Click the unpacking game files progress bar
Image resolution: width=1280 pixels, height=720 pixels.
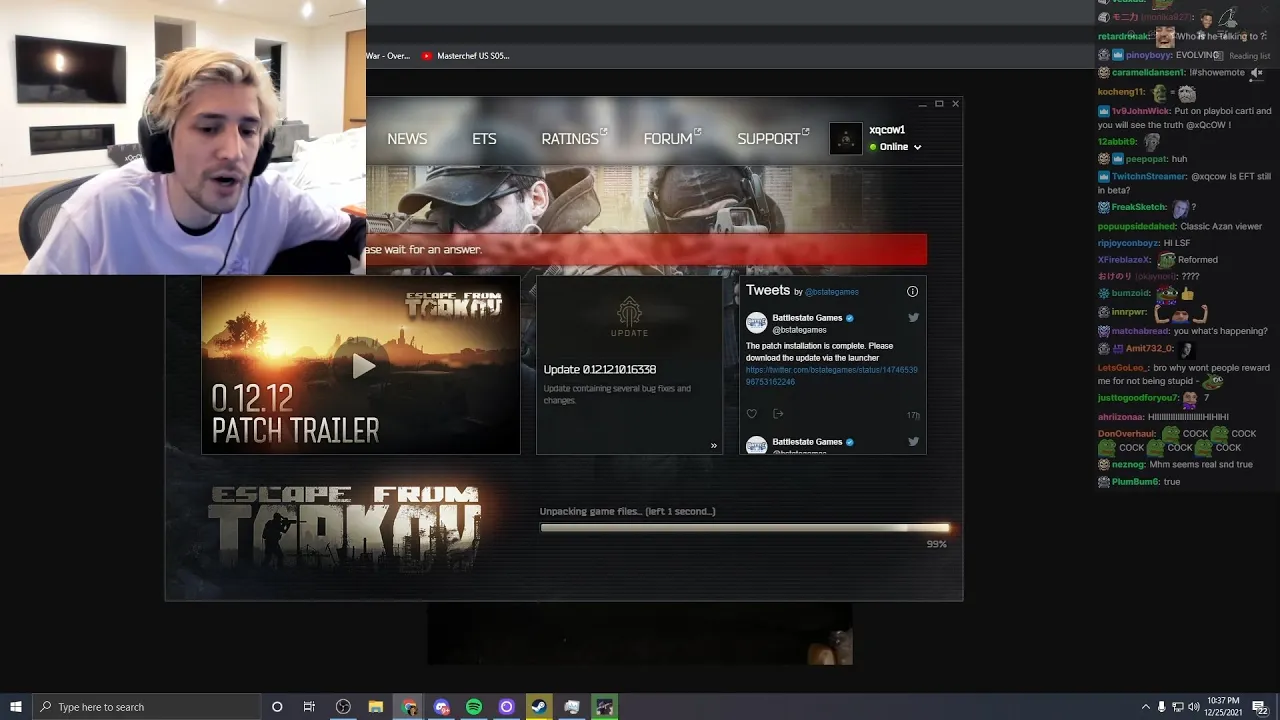[745, 528]
